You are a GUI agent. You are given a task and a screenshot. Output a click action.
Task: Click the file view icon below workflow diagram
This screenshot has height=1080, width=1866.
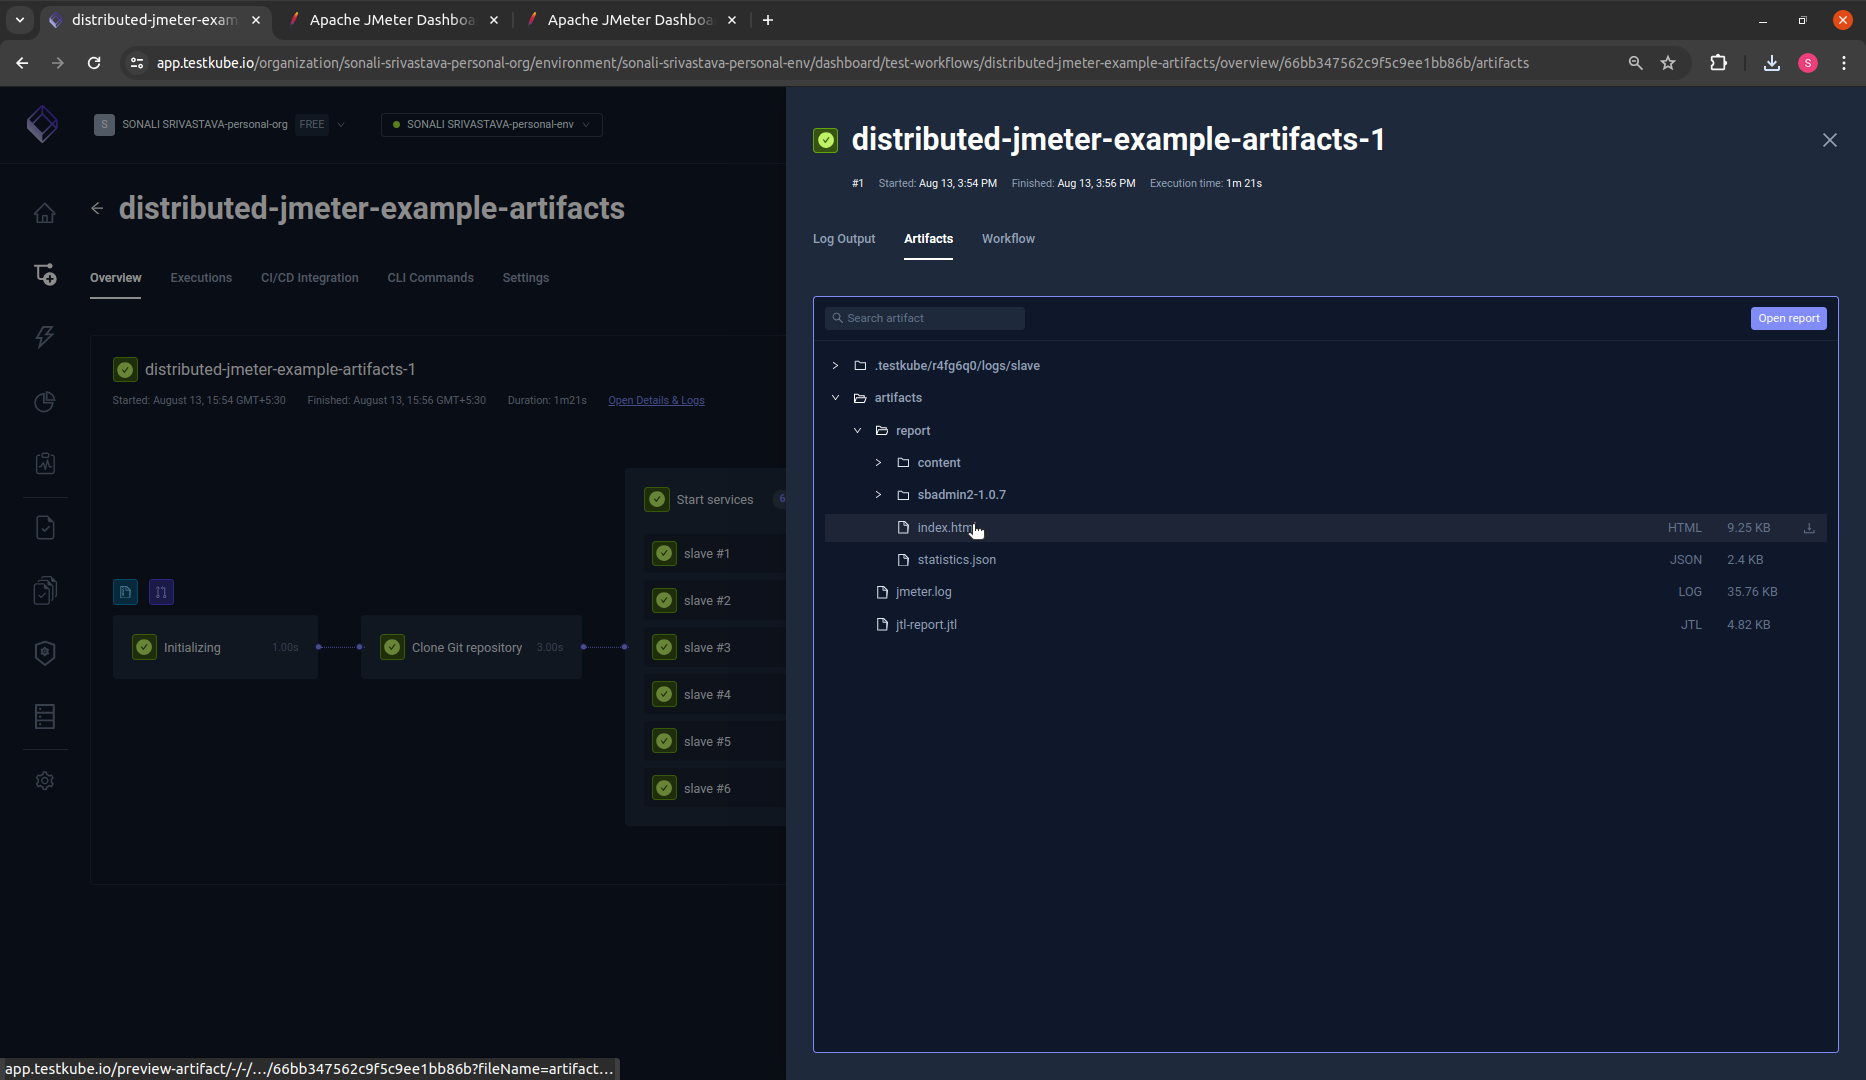tap(124, 592)
